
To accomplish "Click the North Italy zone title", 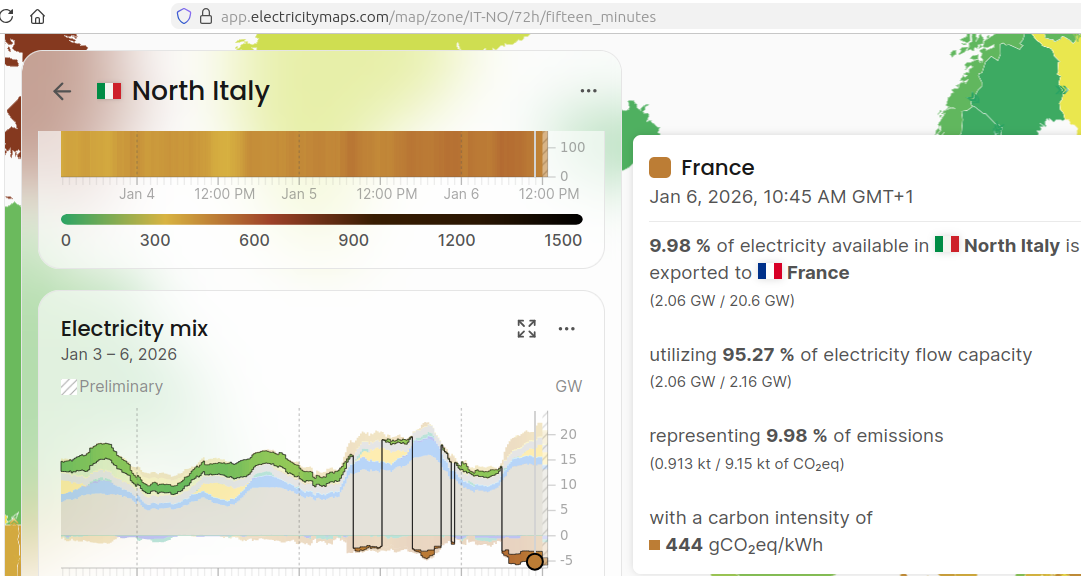I will pyautogui.click(x=201, y=91).
